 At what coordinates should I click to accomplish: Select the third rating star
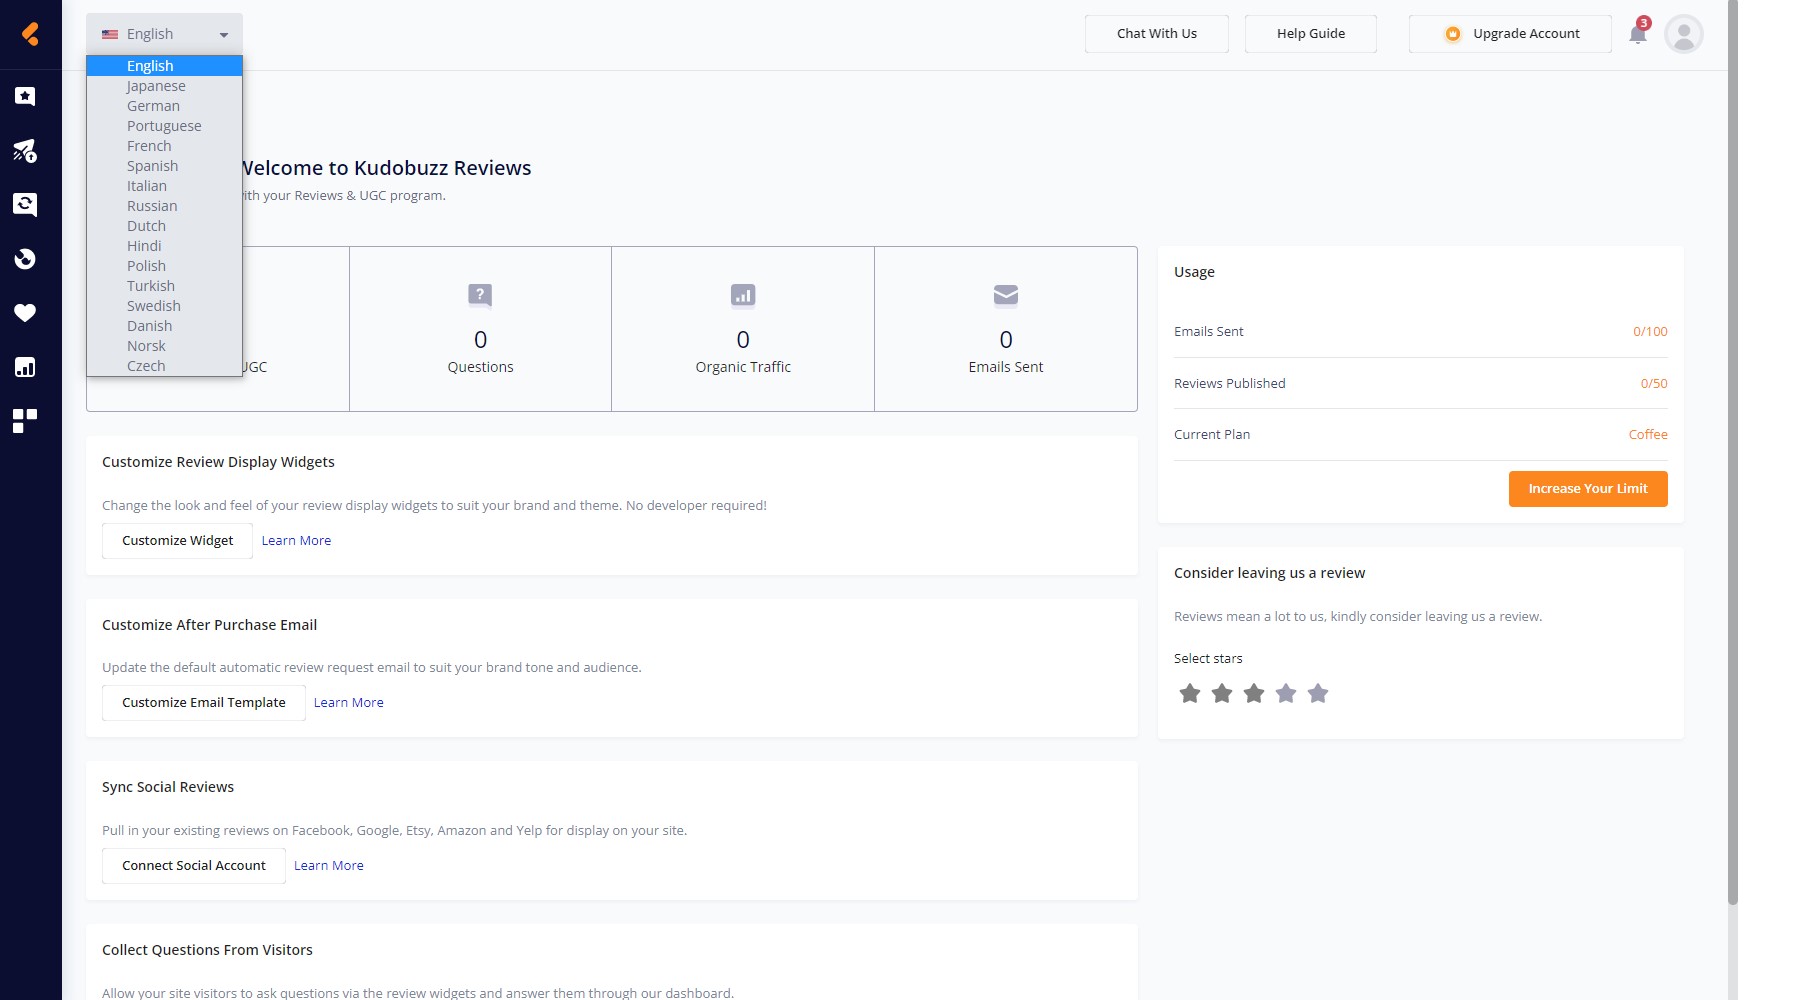[x=1254, y=693]
